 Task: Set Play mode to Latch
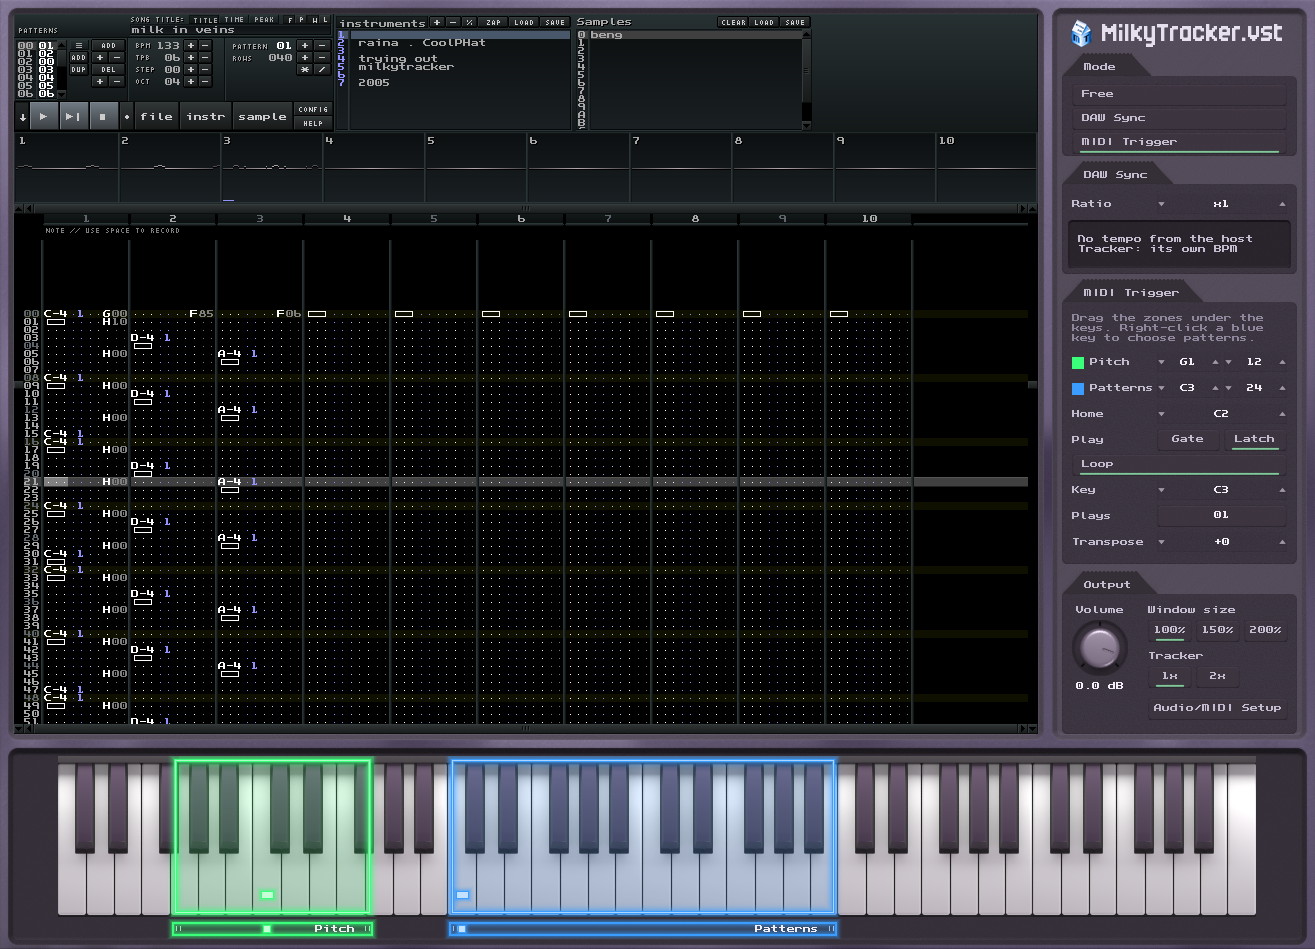pos(1254,439)
